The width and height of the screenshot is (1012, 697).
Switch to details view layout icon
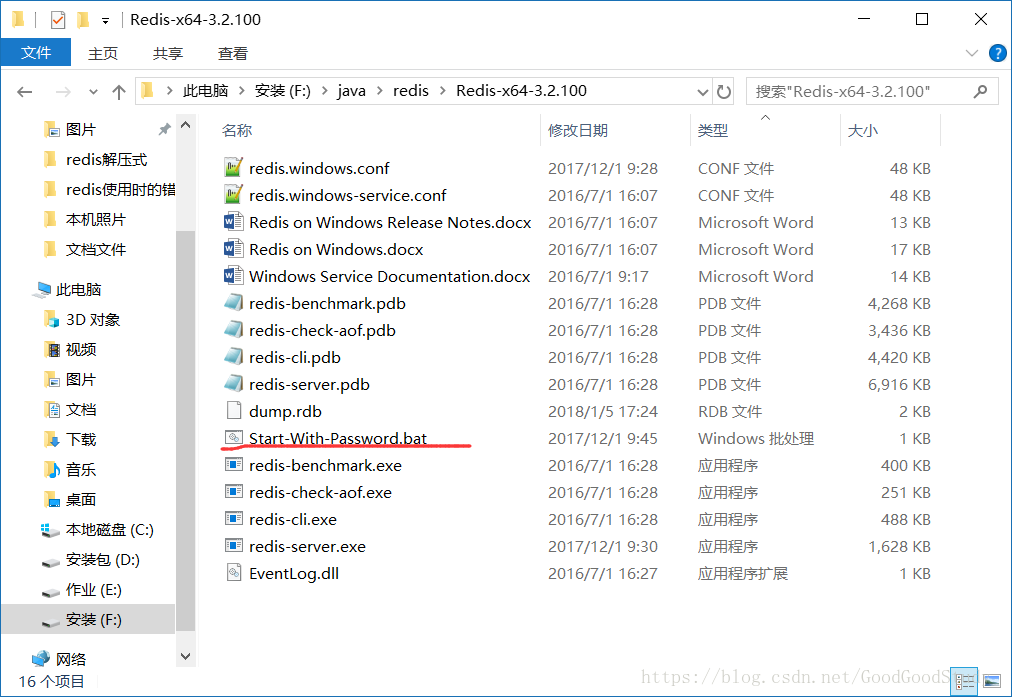click(965, 682)
